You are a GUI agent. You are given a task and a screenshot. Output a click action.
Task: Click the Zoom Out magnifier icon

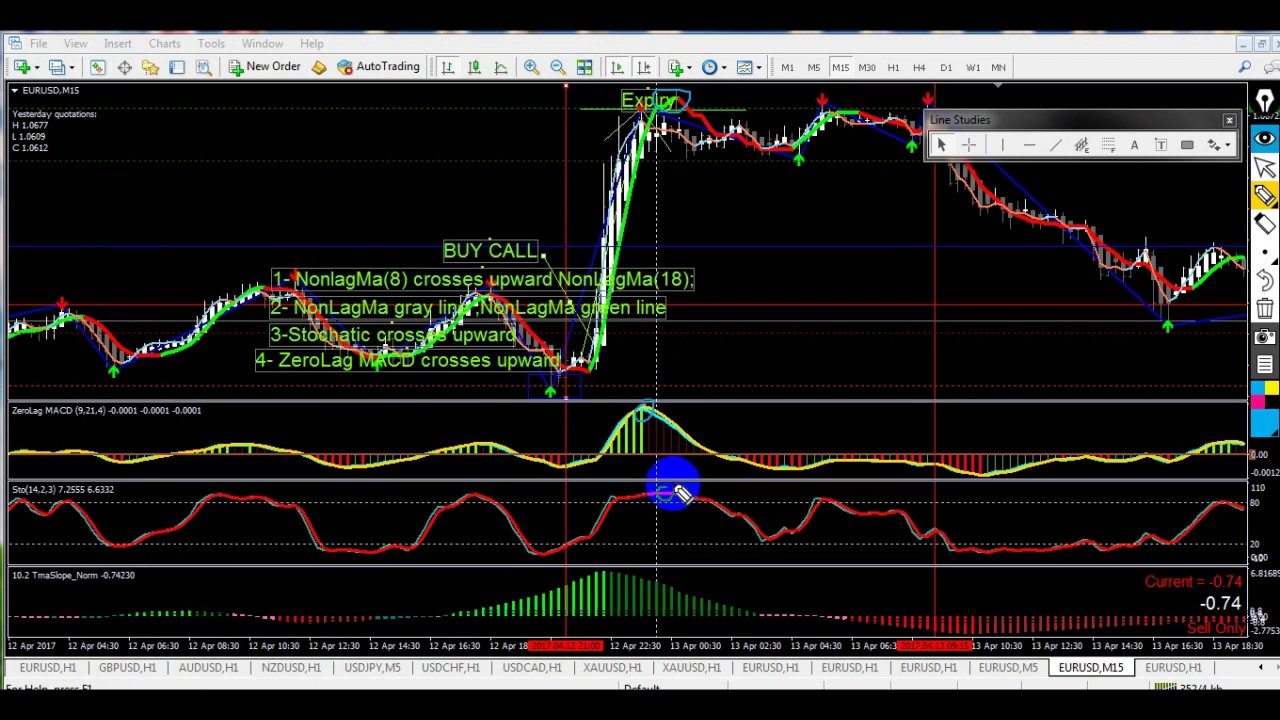click(558, 67)
